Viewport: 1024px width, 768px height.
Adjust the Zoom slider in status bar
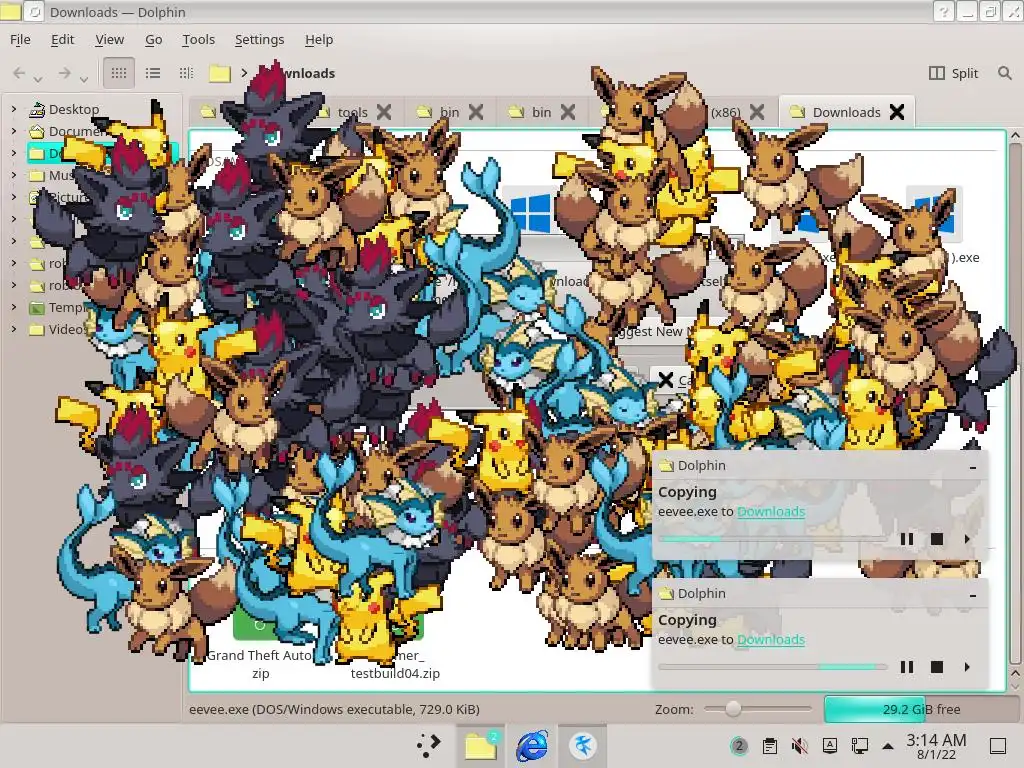(x=758, y=709)
